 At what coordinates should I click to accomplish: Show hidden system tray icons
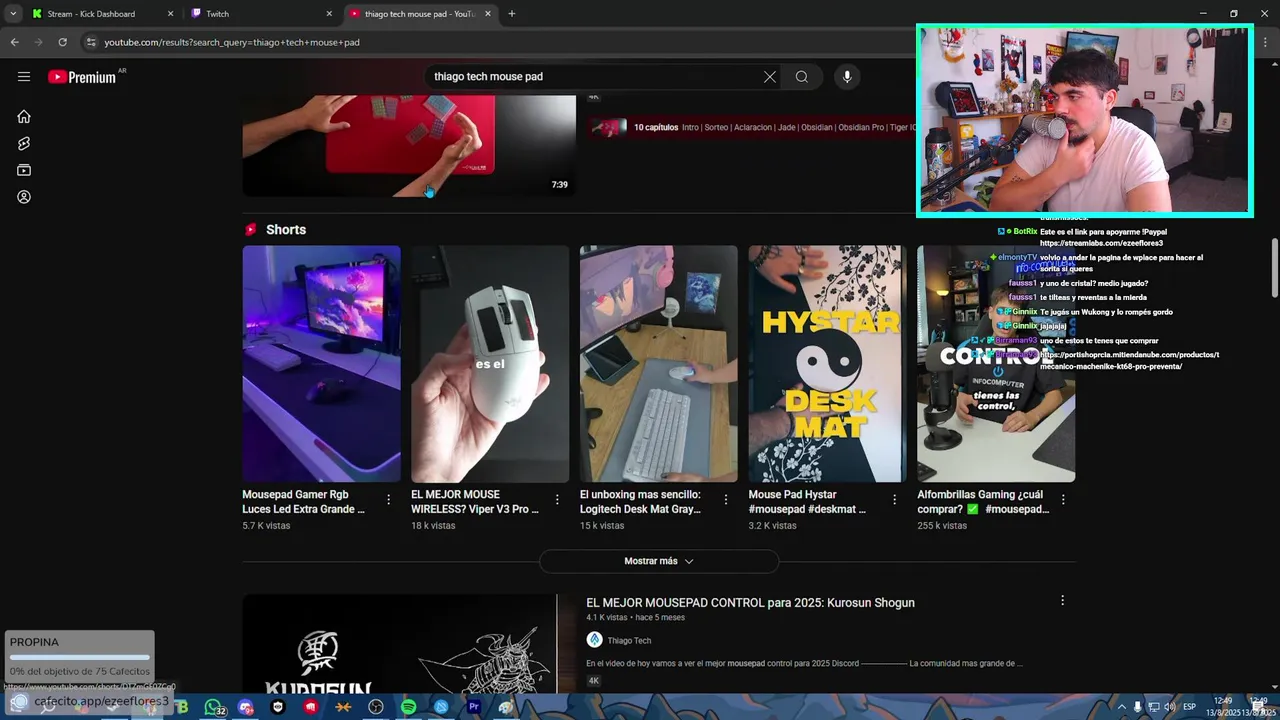tap(1121, 707)
